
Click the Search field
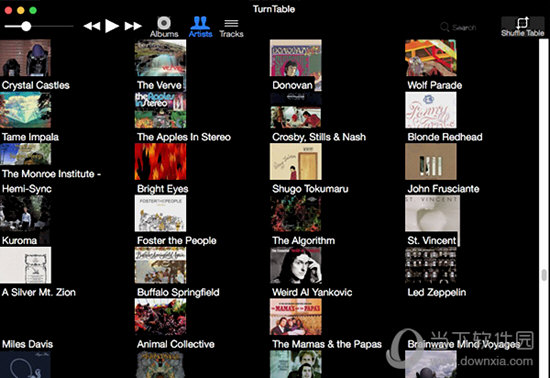point(458,27)
